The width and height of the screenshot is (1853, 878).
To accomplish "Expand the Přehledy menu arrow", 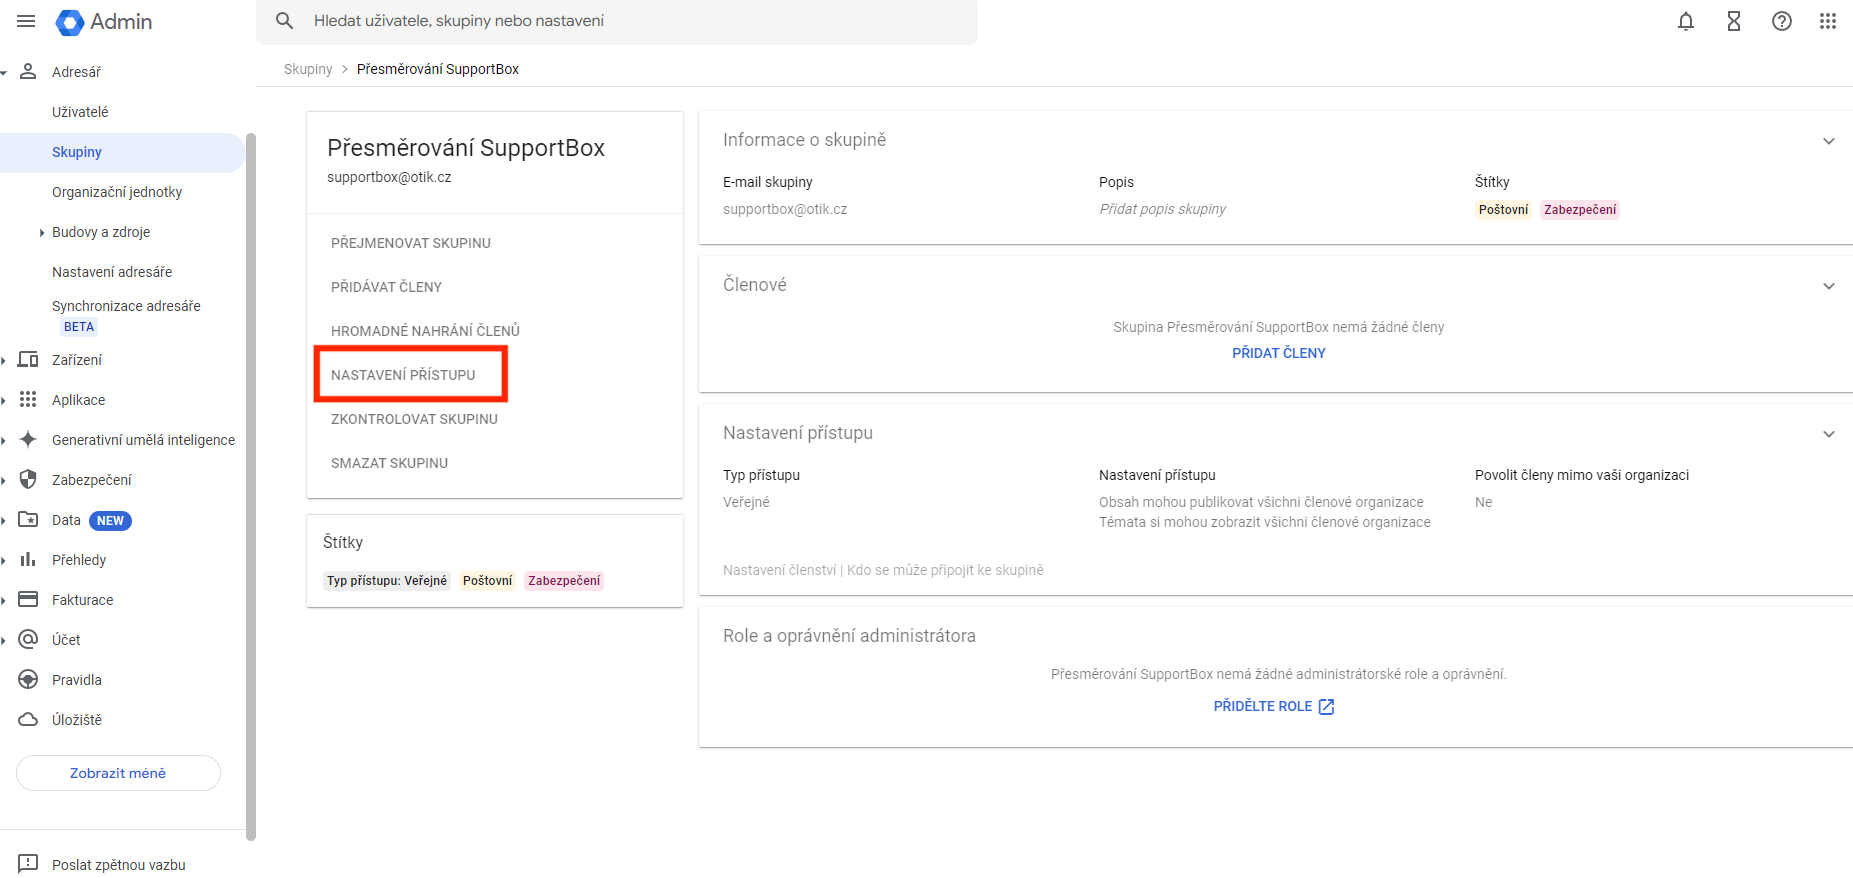I will tap(4, 561).
